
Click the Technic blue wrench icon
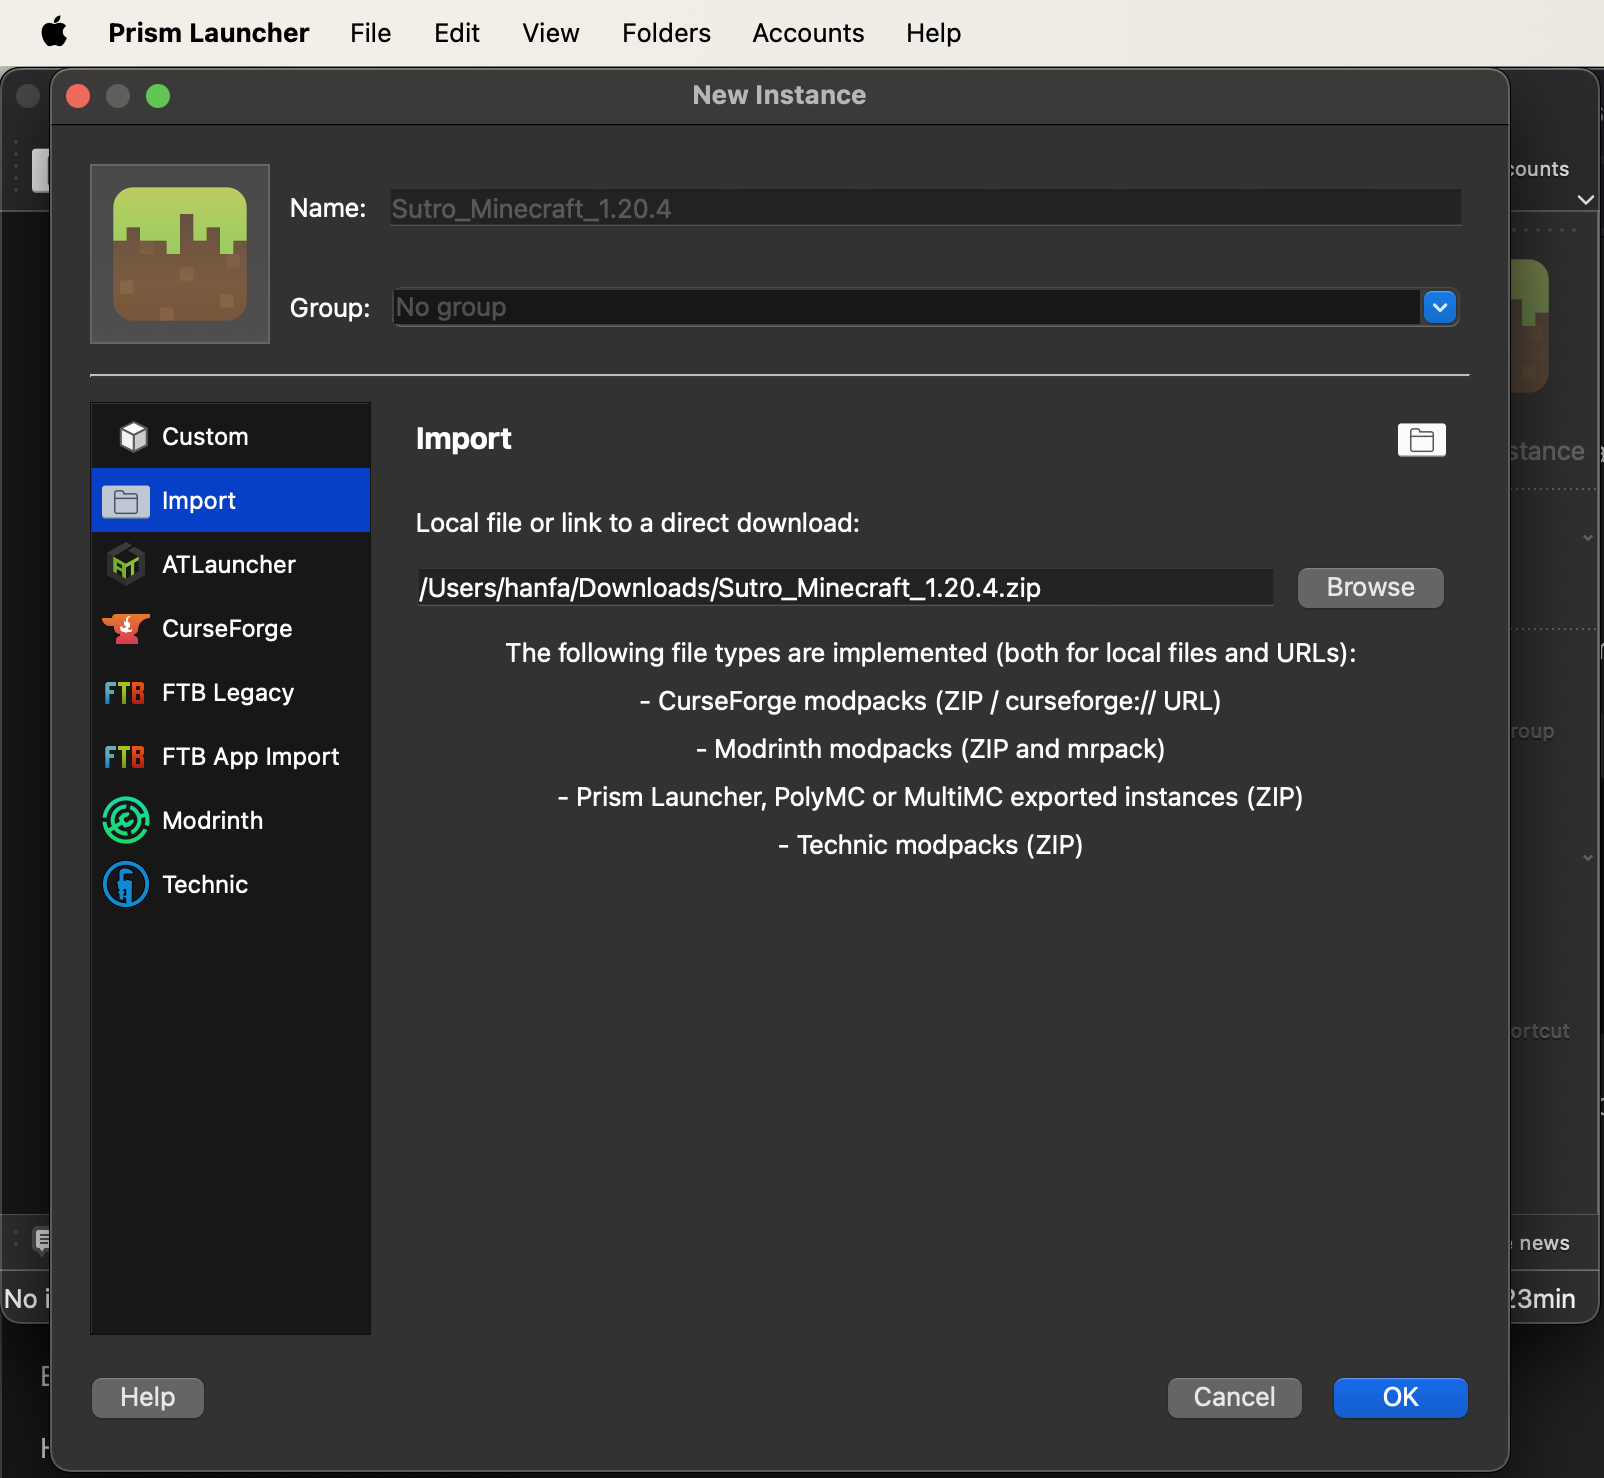[x=126, y=885]
